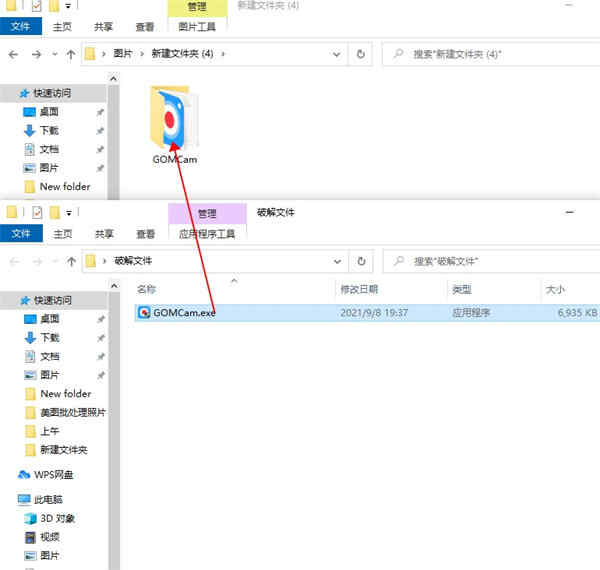The height and width of the screenshot is (570, 600).
Task: Open the 主页 tab in the top window
Action: pos(62,27)
